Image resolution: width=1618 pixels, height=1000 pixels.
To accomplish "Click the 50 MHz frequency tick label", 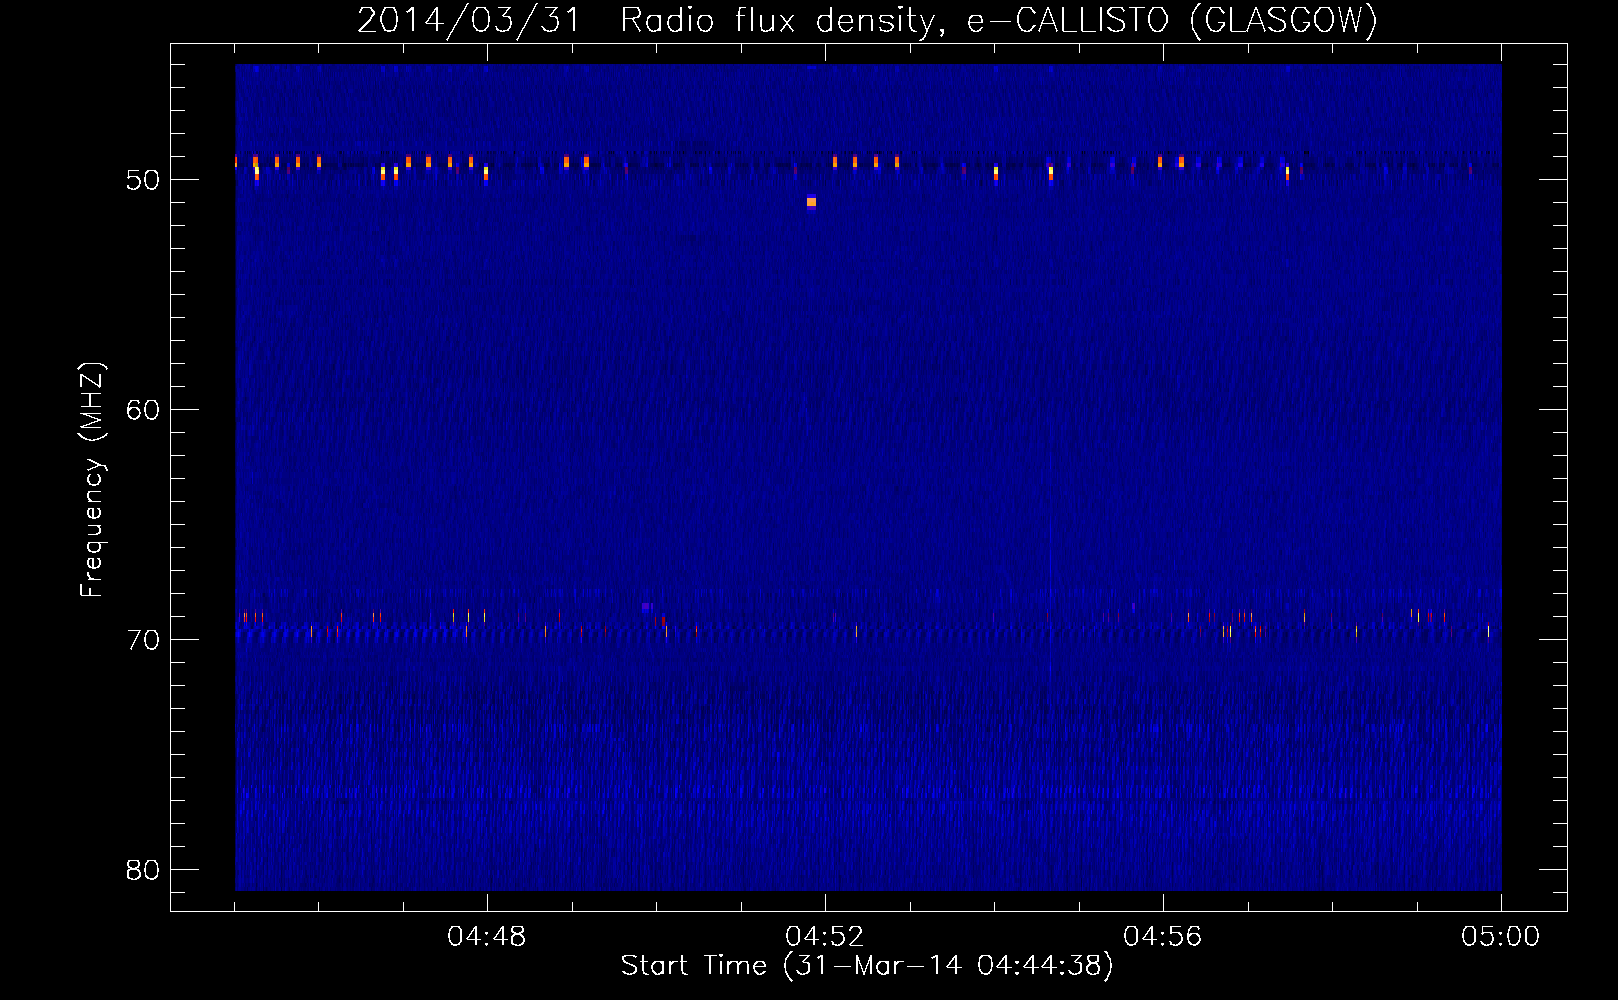I will point(143,180).
